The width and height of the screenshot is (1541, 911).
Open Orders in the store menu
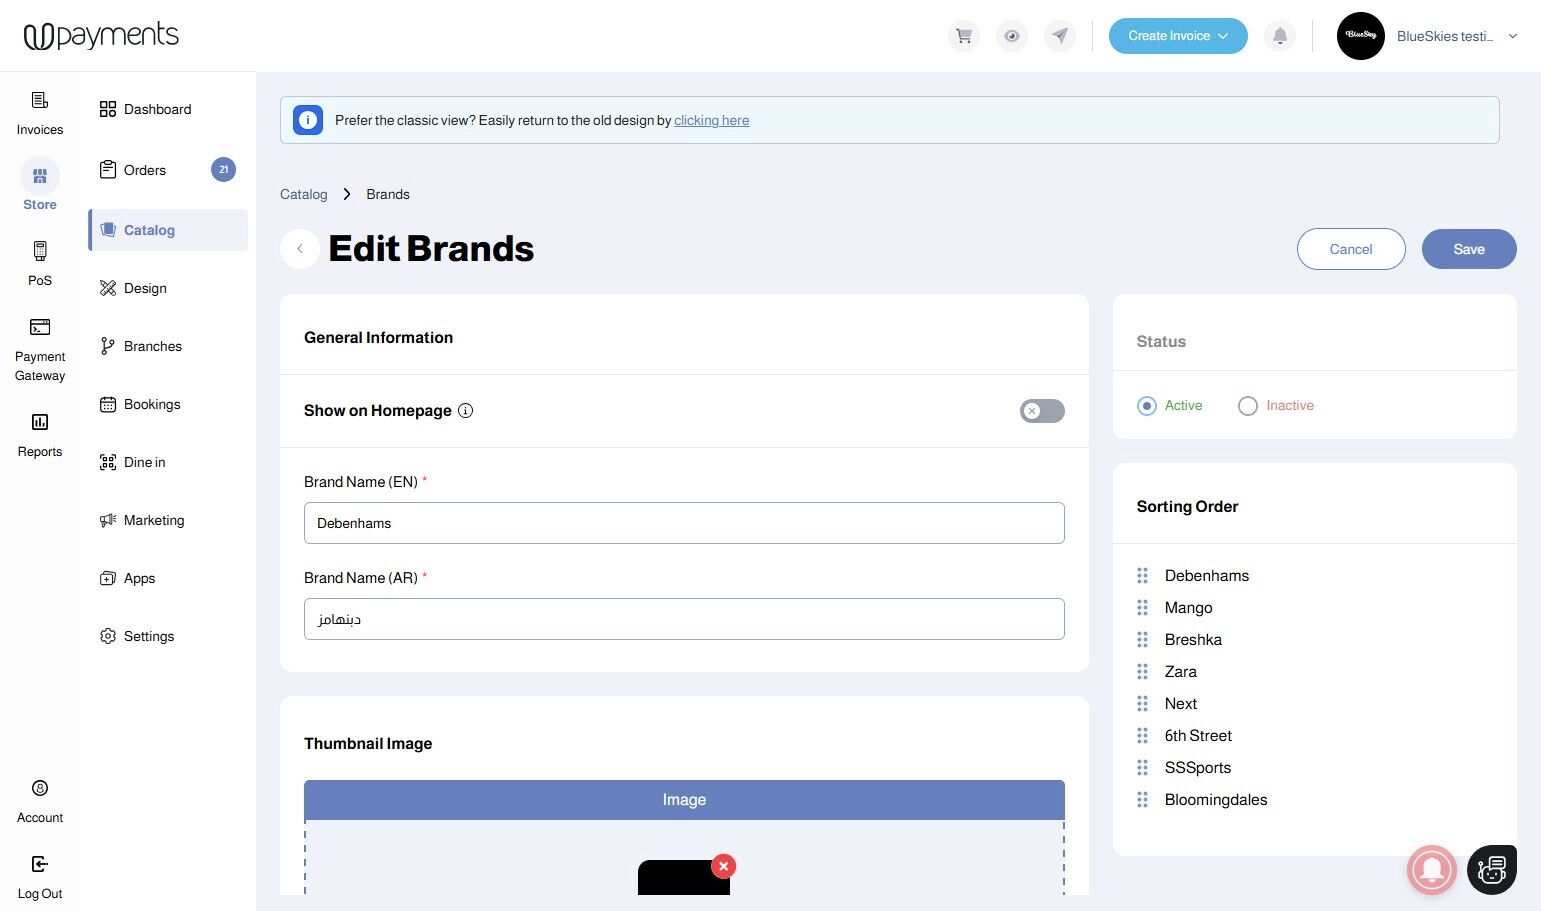(168, 170)
